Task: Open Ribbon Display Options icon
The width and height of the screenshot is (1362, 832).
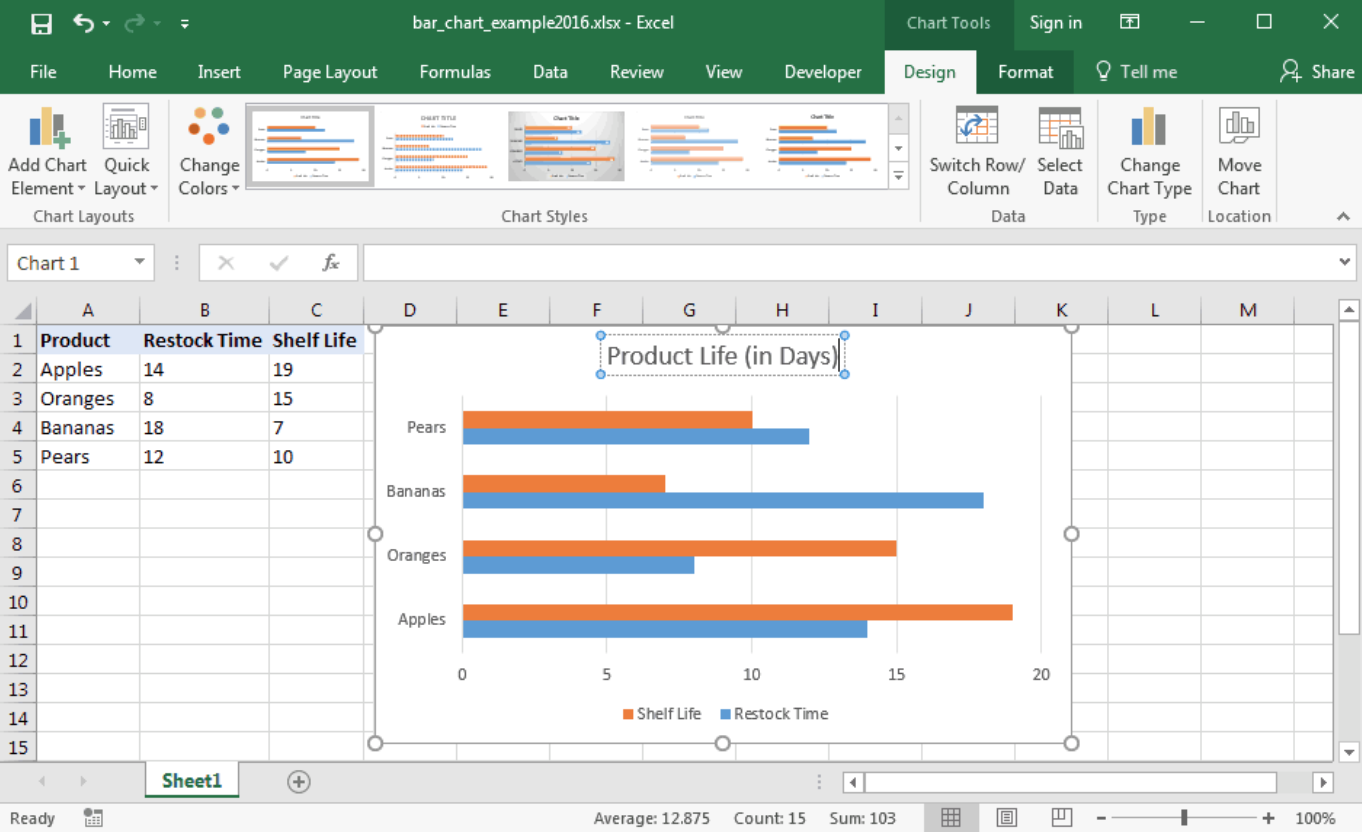Action: (x=1130, y=22)
